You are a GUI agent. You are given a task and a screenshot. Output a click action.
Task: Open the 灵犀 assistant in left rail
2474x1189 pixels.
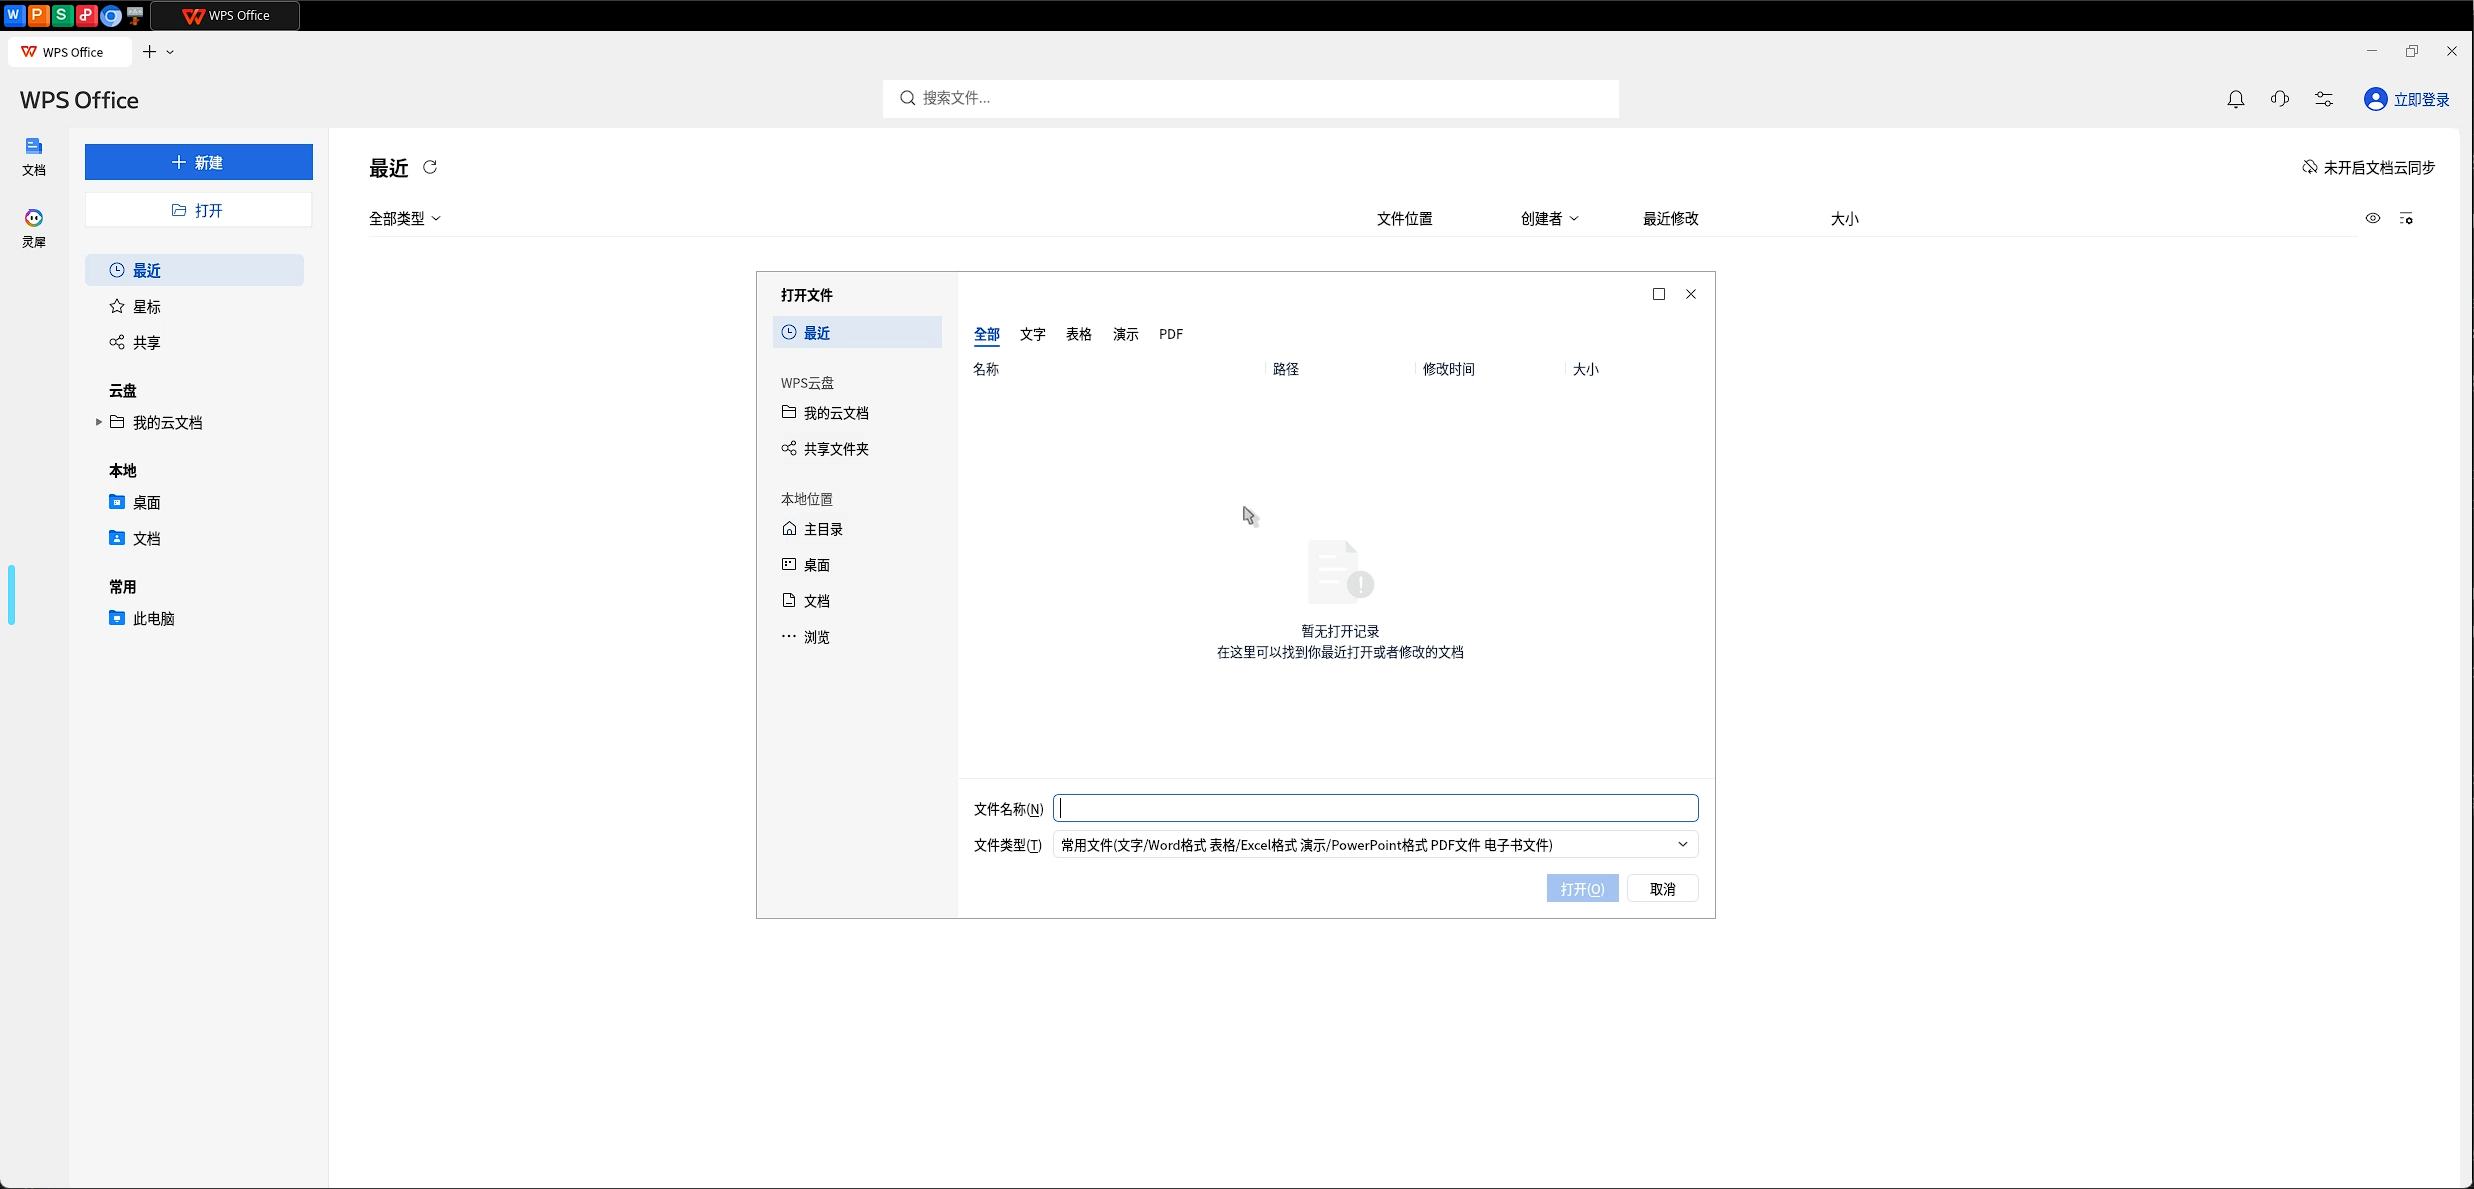[x=34, y=228]
